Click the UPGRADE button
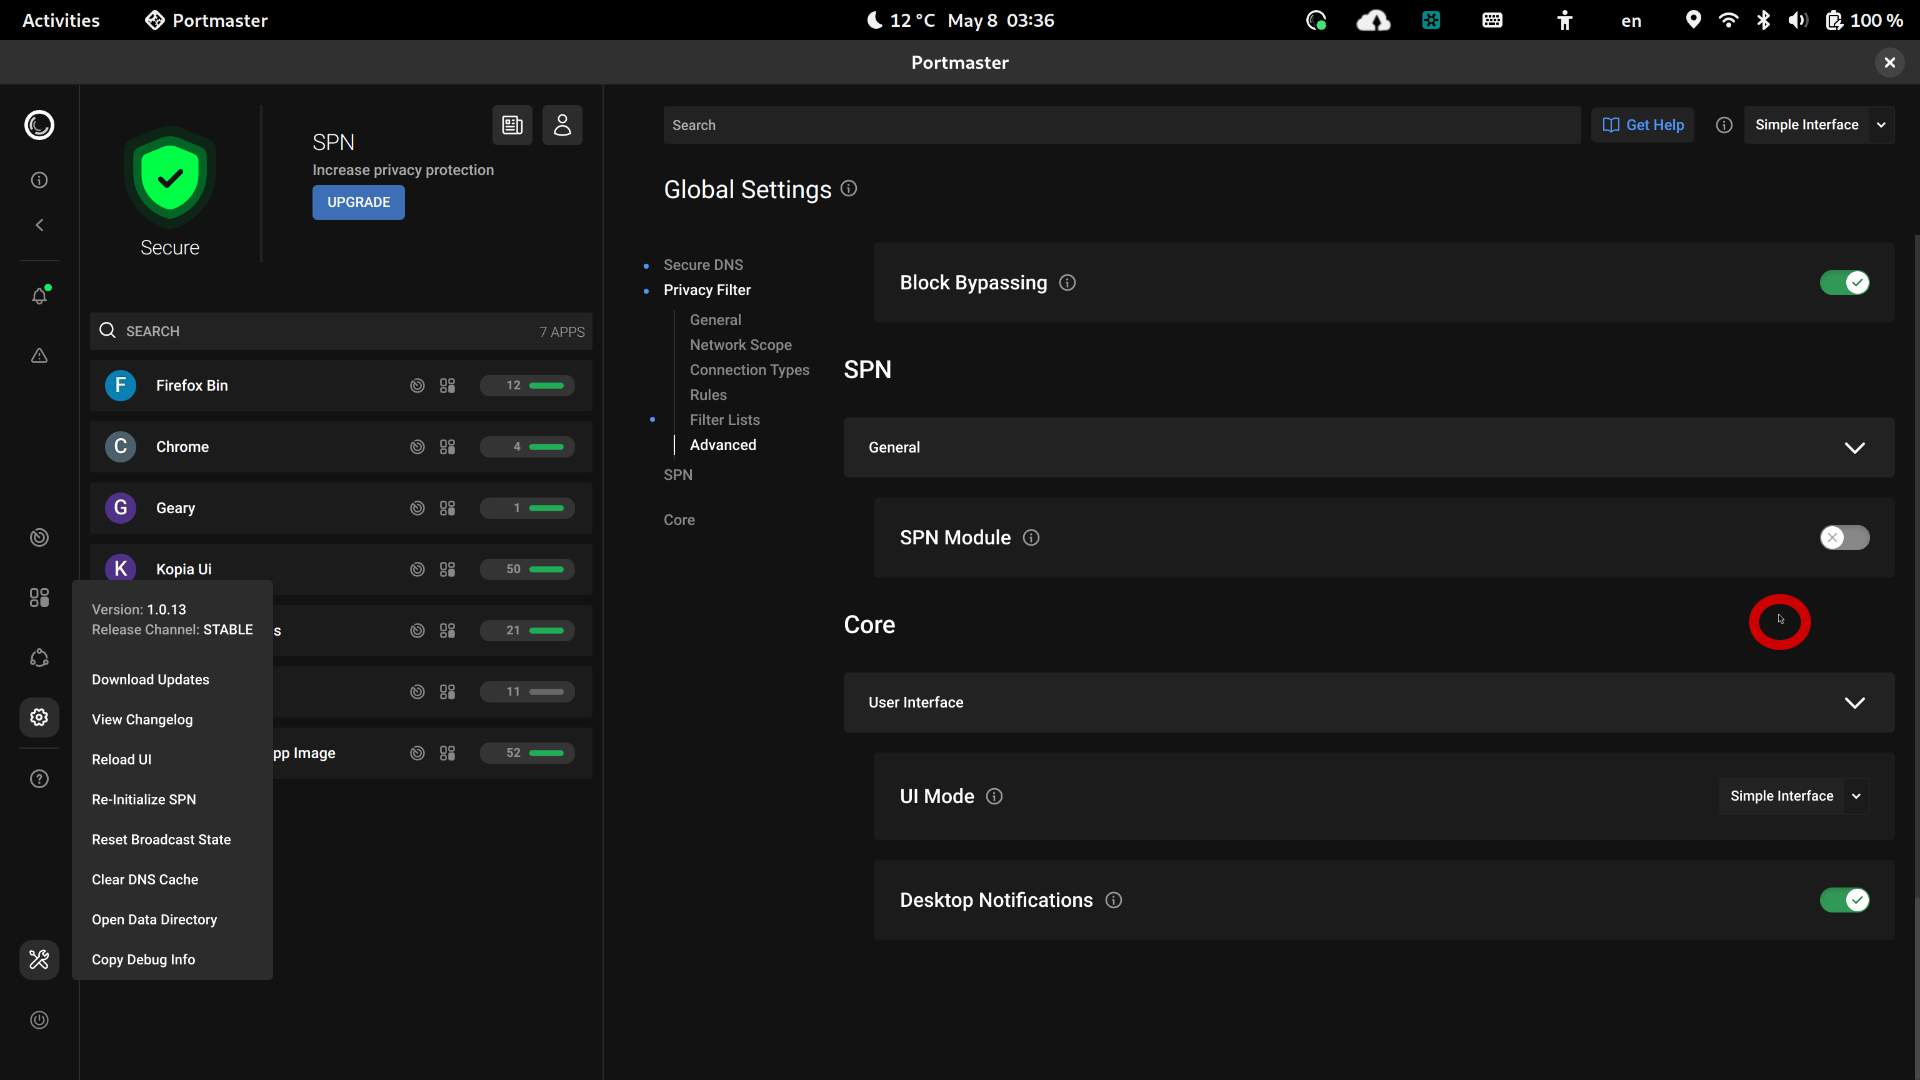 click(x=358, y=202)
